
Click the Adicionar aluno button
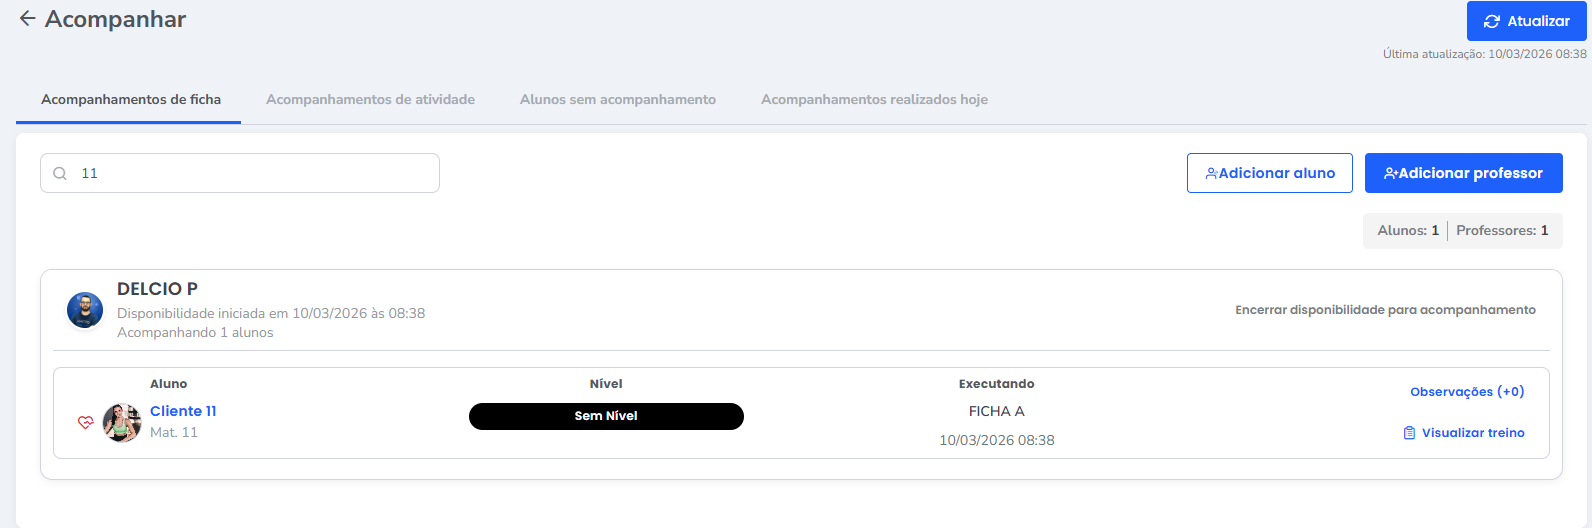coord(1269,173)
